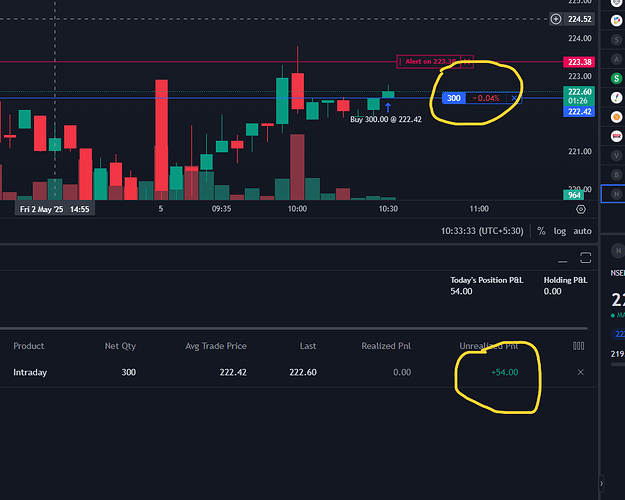This screenshot has height=500, width=625.
Task: Select the Intraday product cell
Action: [30, 372]
